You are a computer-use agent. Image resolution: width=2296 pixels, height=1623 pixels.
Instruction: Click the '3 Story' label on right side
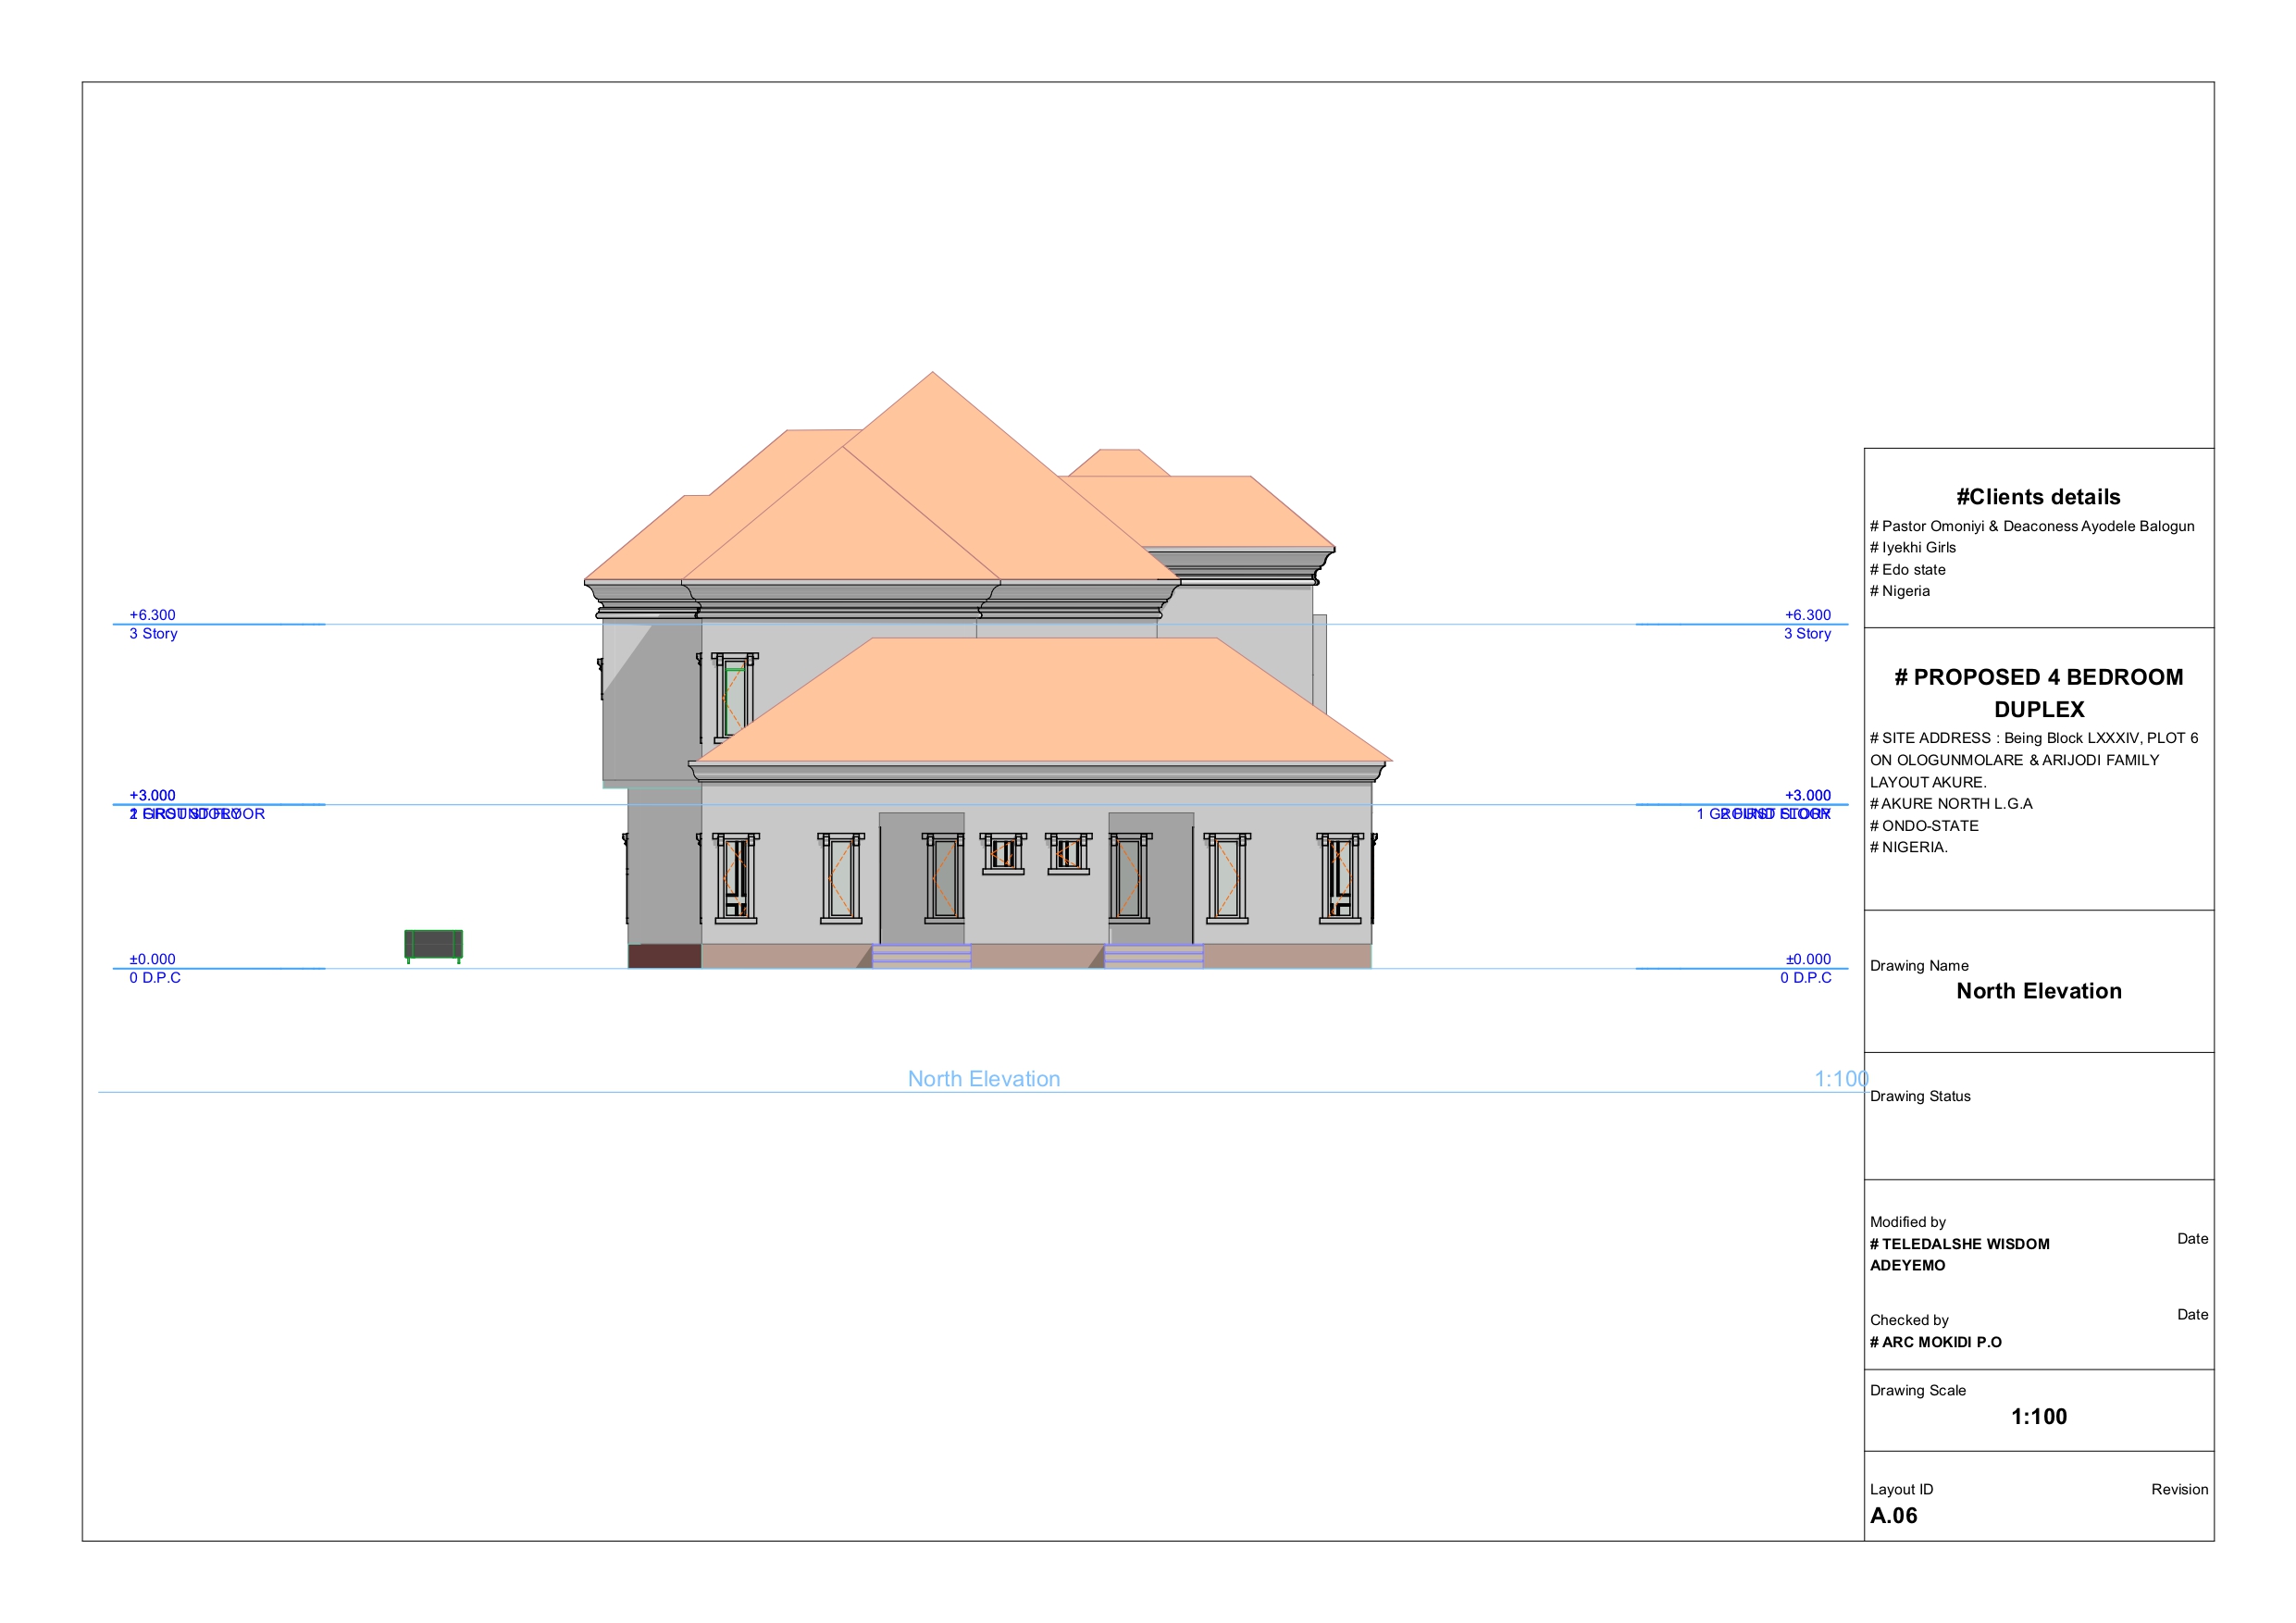[x=1807, y=634]
